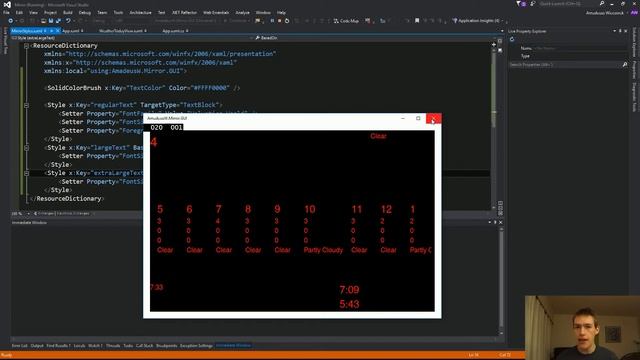Switch to the Error List tab

click(x=20, y=346)
